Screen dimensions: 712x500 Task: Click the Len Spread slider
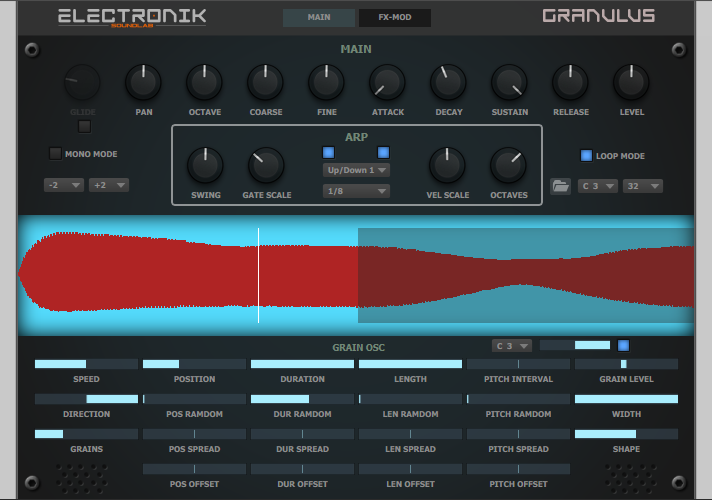tap(410, 434)
